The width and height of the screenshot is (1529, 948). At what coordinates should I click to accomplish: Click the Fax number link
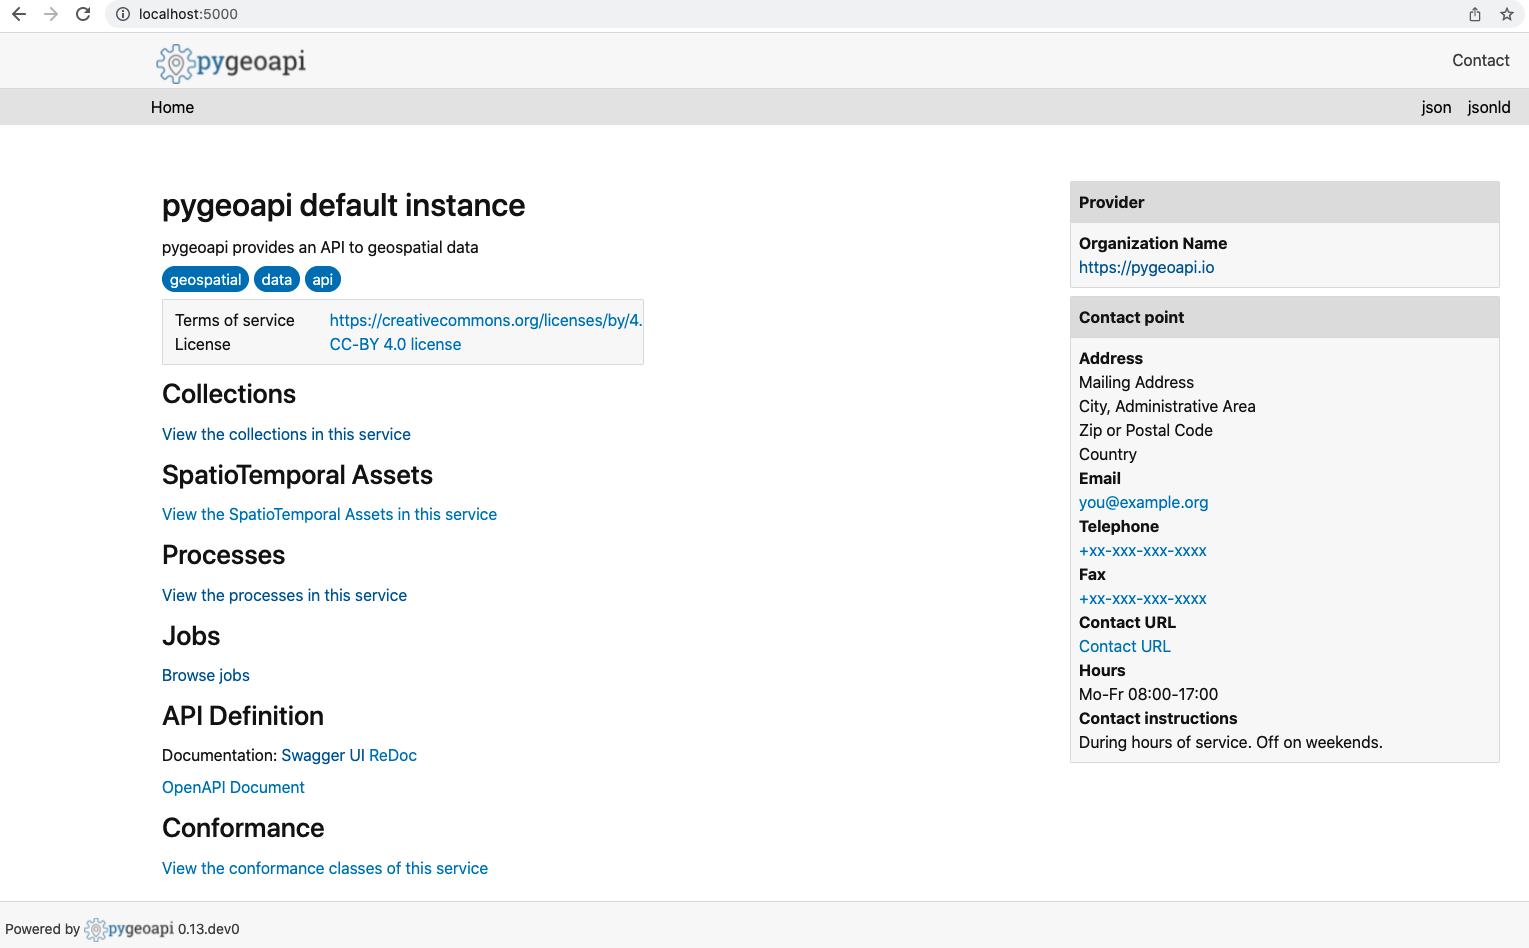1143,599
